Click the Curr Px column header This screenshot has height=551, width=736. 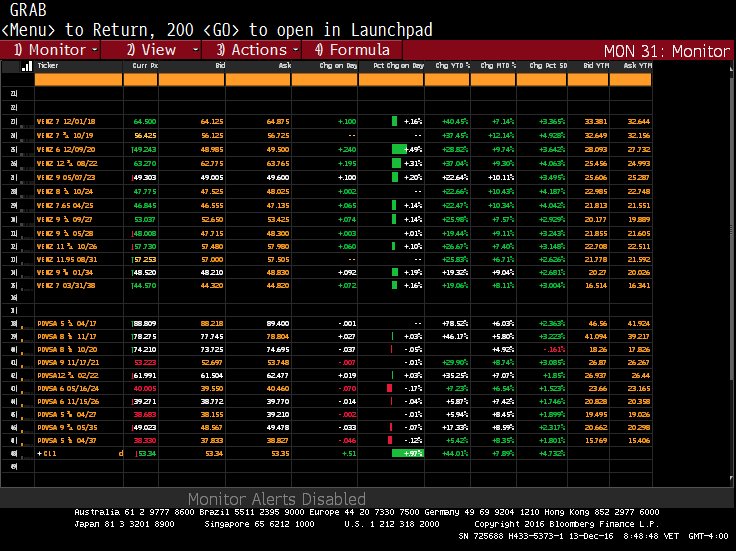(145, 66)
